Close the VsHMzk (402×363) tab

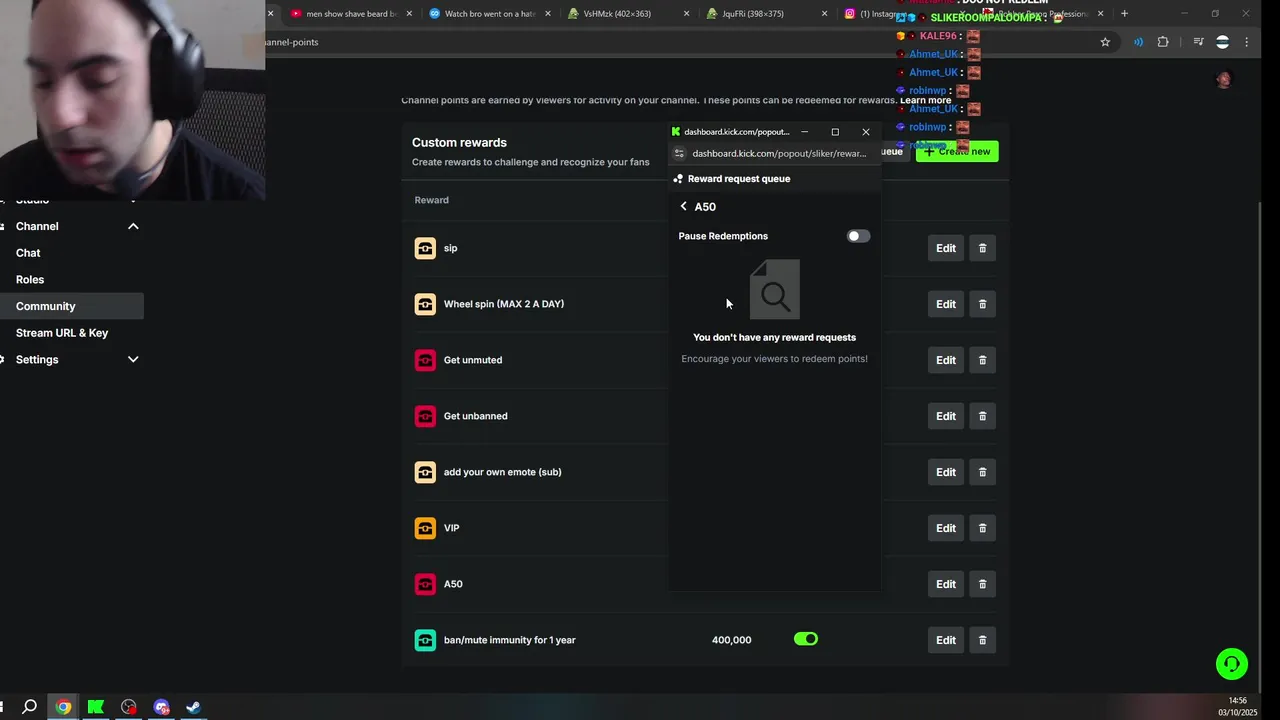coord(687,14)
